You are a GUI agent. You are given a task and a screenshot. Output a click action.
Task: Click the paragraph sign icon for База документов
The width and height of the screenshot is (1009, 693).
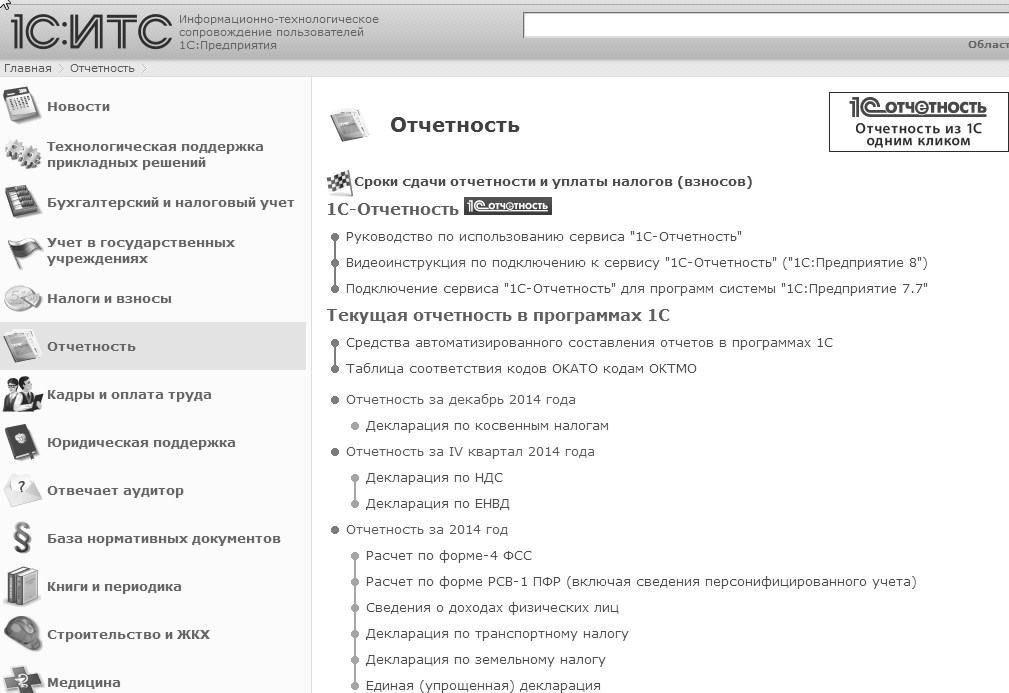(22, 538)
